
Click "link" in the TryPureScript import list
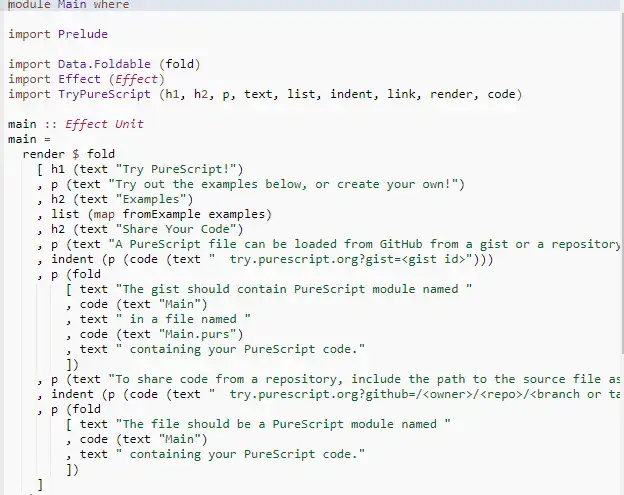[x=401, y=94]
